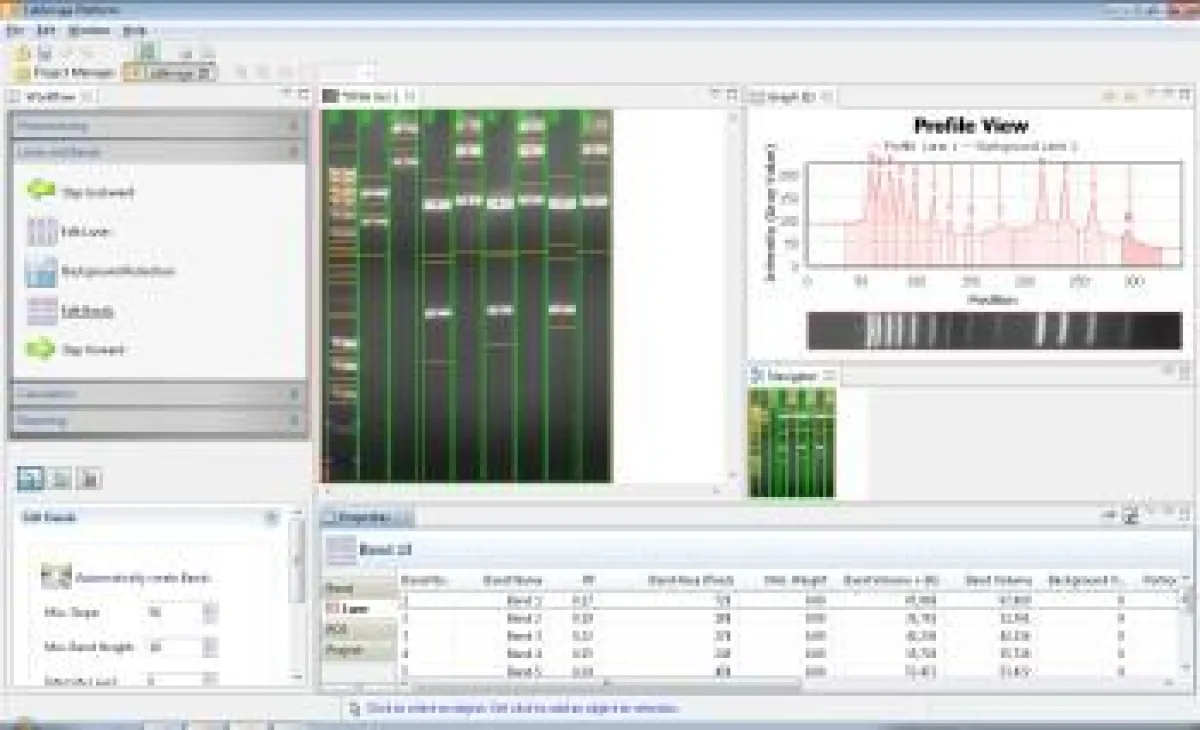Open the File menu
The image size is (1200, 730).
coord(15,31)
